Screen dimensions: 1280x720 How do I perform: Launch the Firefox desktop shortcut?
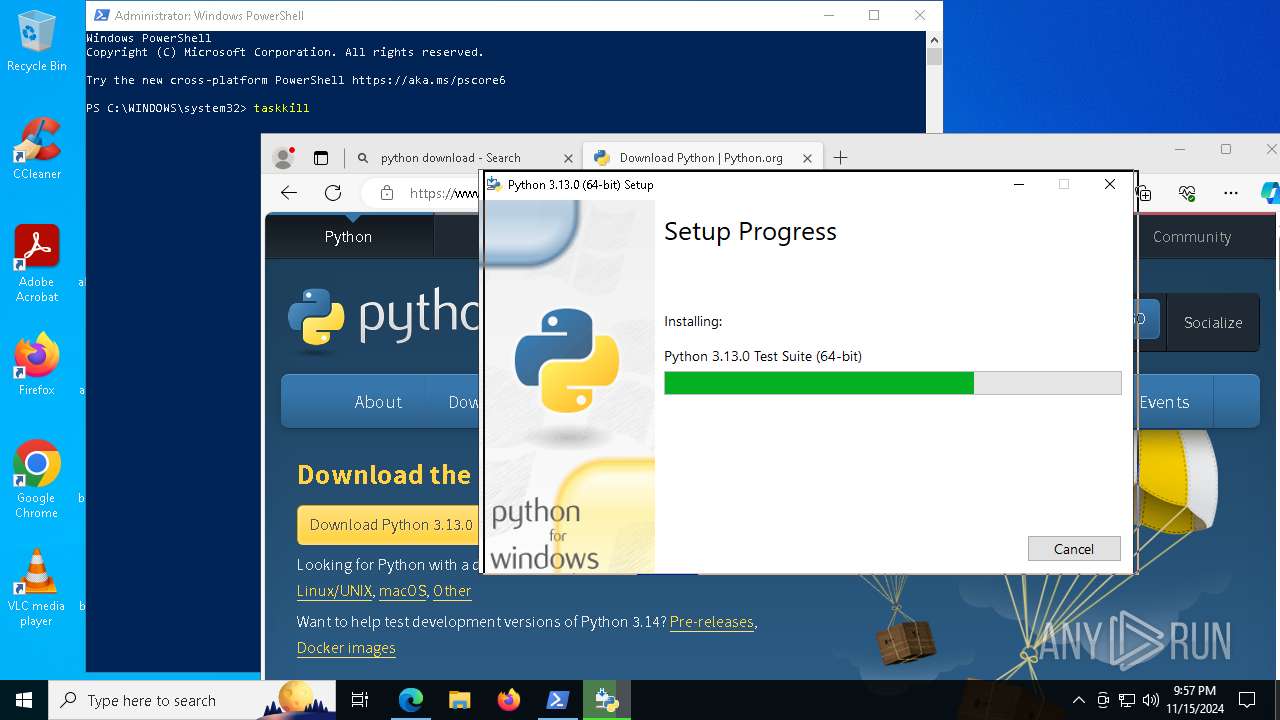(37, 365)
